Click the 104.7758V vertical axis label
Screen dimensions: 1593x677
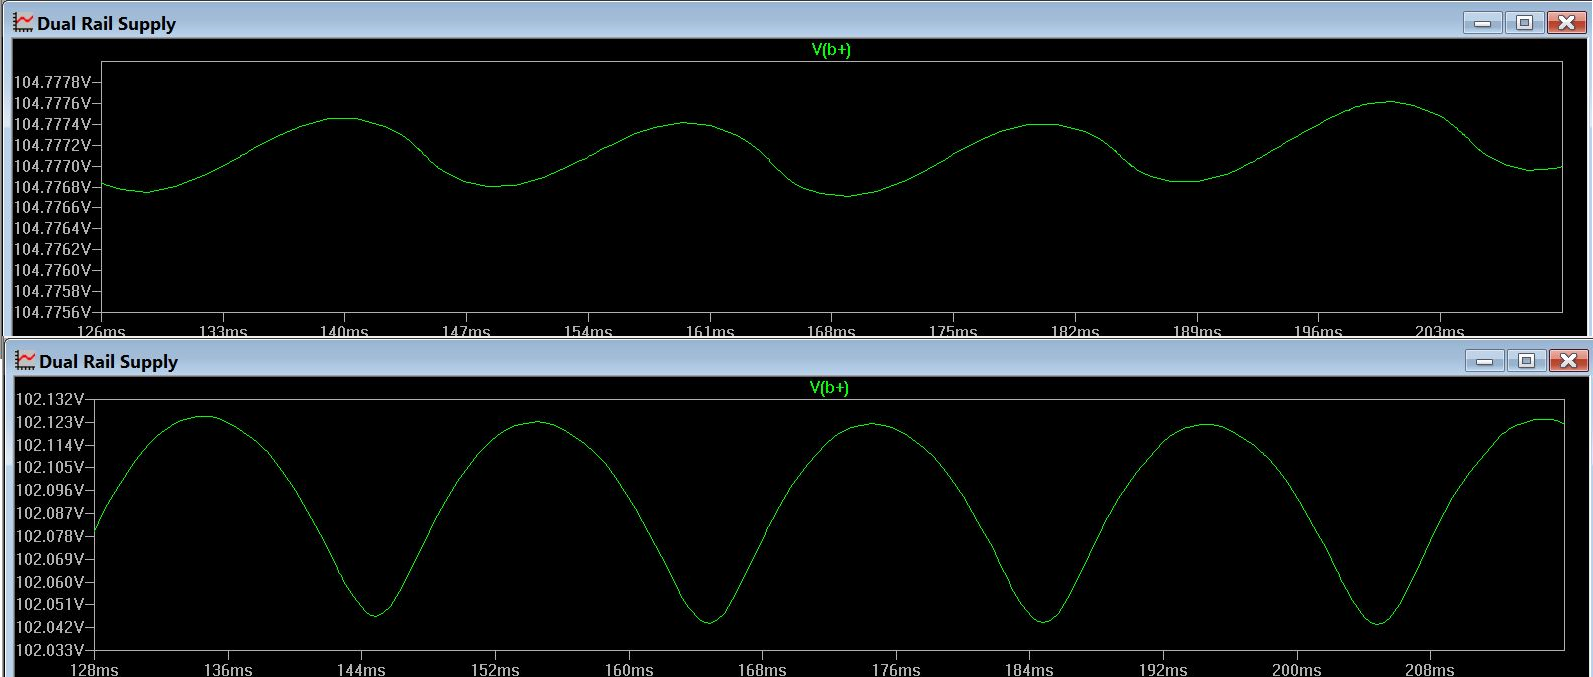(x=52, y=291)
